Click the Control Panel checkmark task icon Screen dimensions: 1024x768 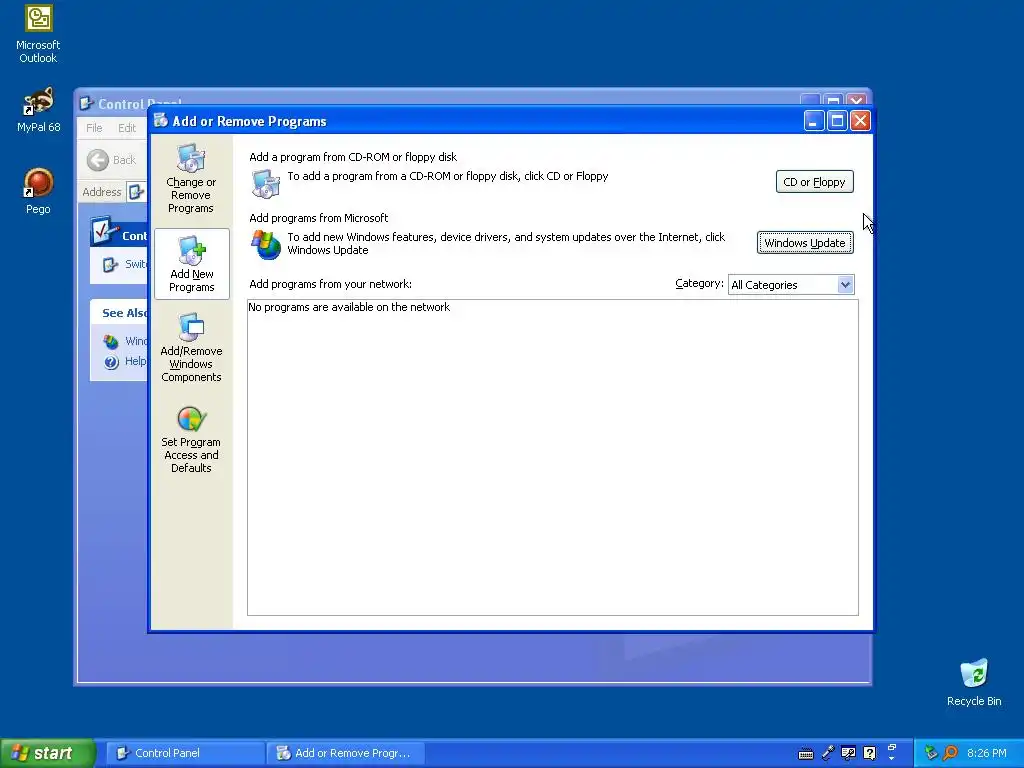104,232
